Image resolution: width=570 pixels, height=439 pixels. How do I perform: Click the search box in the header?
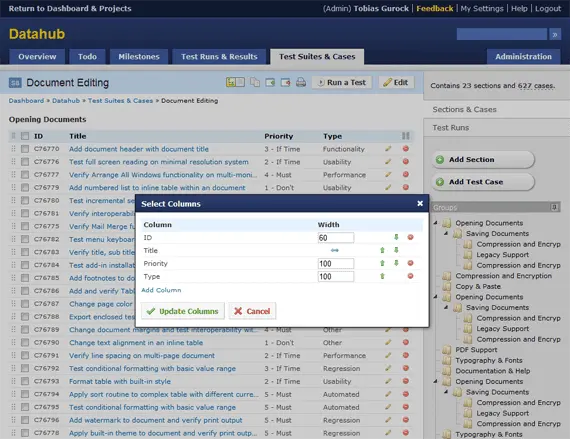[x=502, y=35]
